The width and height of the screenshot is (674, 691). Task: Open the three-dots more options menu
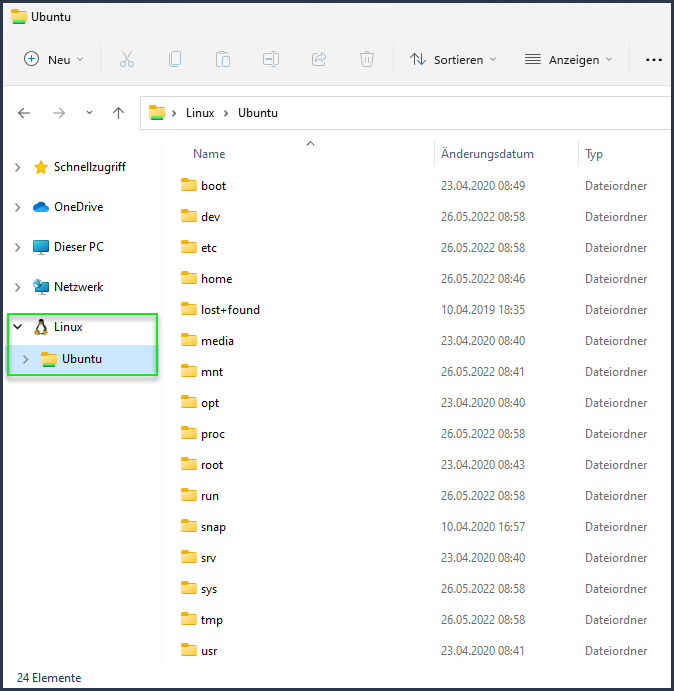[653, 60]
